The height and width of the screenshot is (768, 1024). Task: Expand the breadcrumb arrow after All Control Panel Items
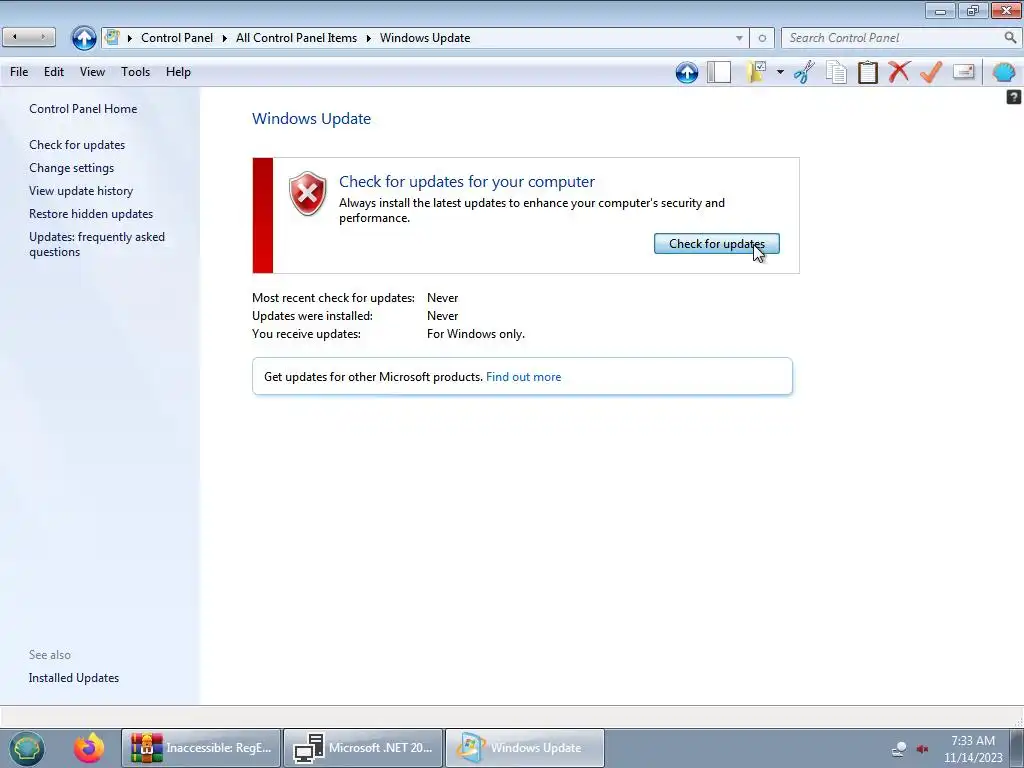368,38
